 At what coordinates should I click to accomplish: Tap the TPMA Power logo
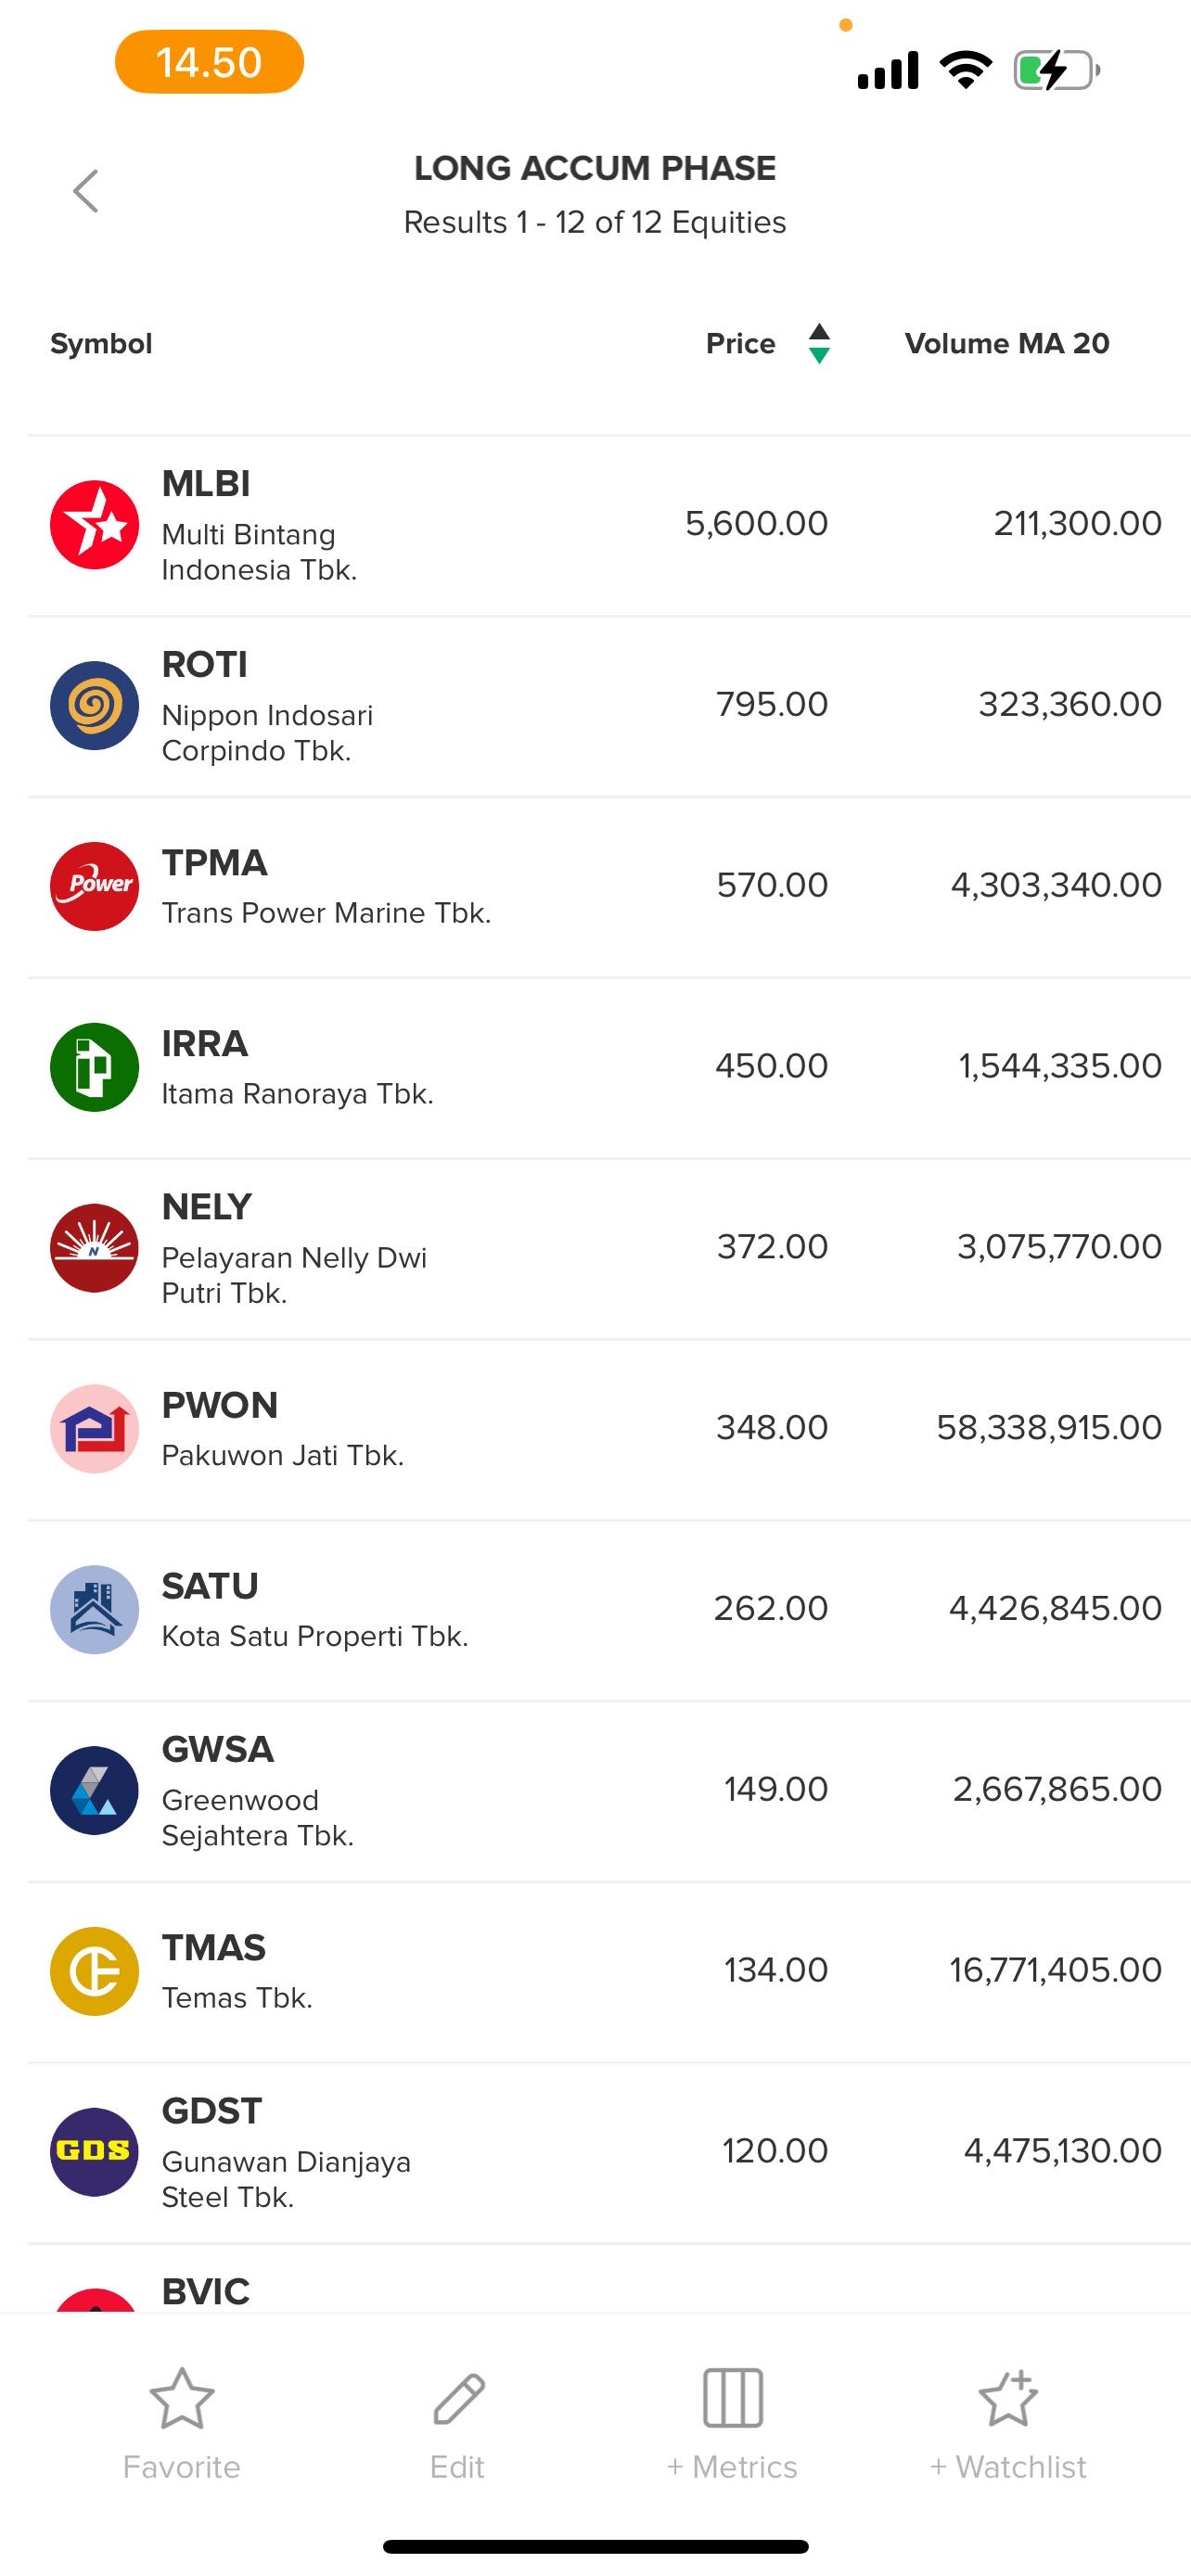pos(94,886)
